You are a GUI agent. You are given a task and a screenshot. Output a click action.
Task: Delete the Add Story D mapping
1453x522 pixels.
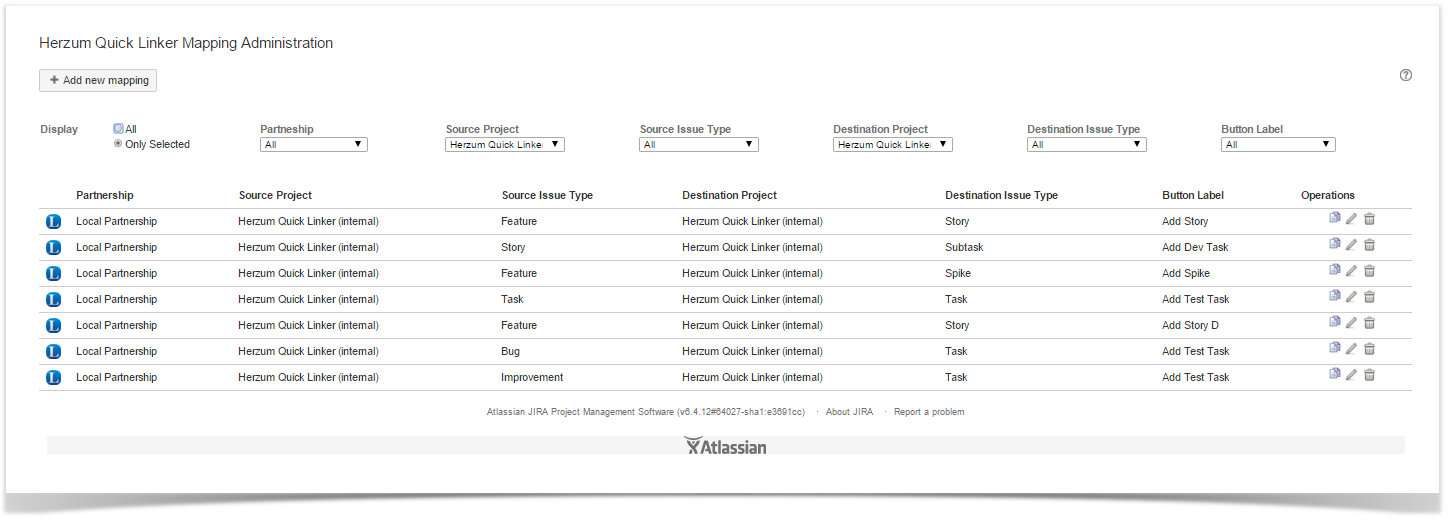(x=1369, y=323)
